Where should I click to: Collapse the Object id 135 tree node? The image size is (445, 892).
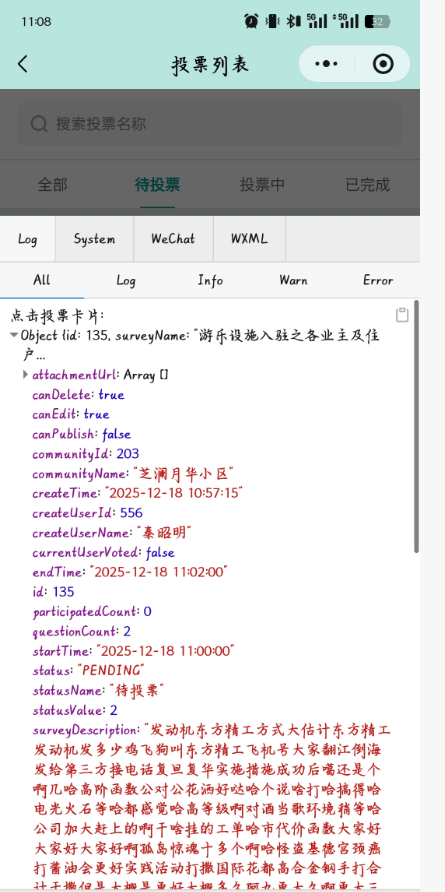(x=14, y=335)
